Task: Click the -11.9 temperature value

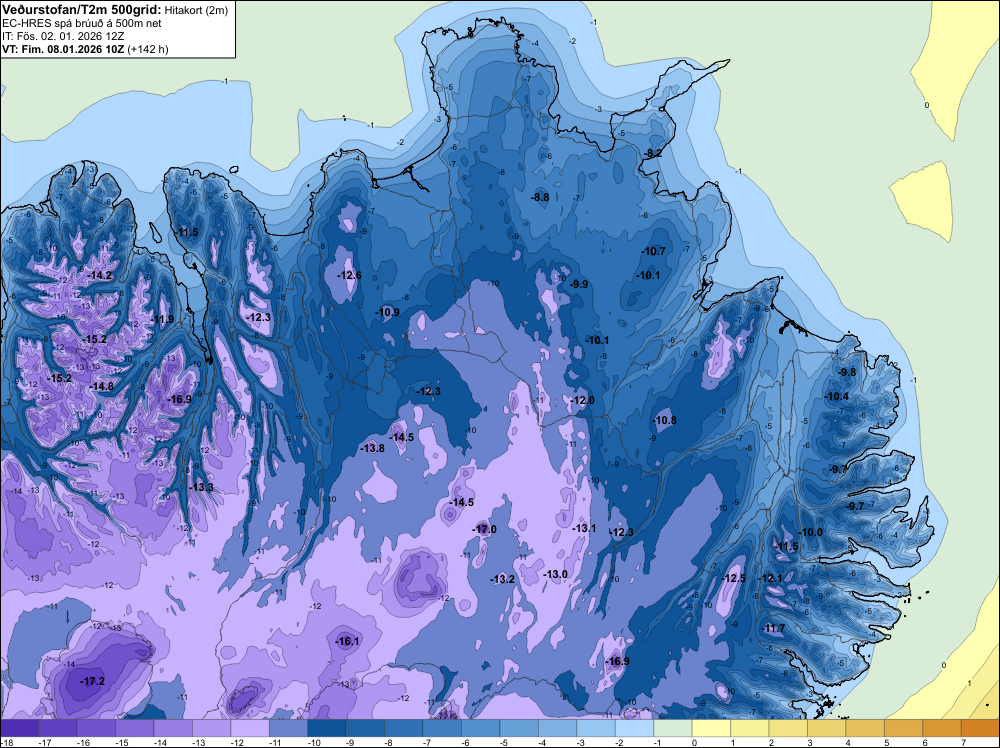Action: tap(162, 319)
